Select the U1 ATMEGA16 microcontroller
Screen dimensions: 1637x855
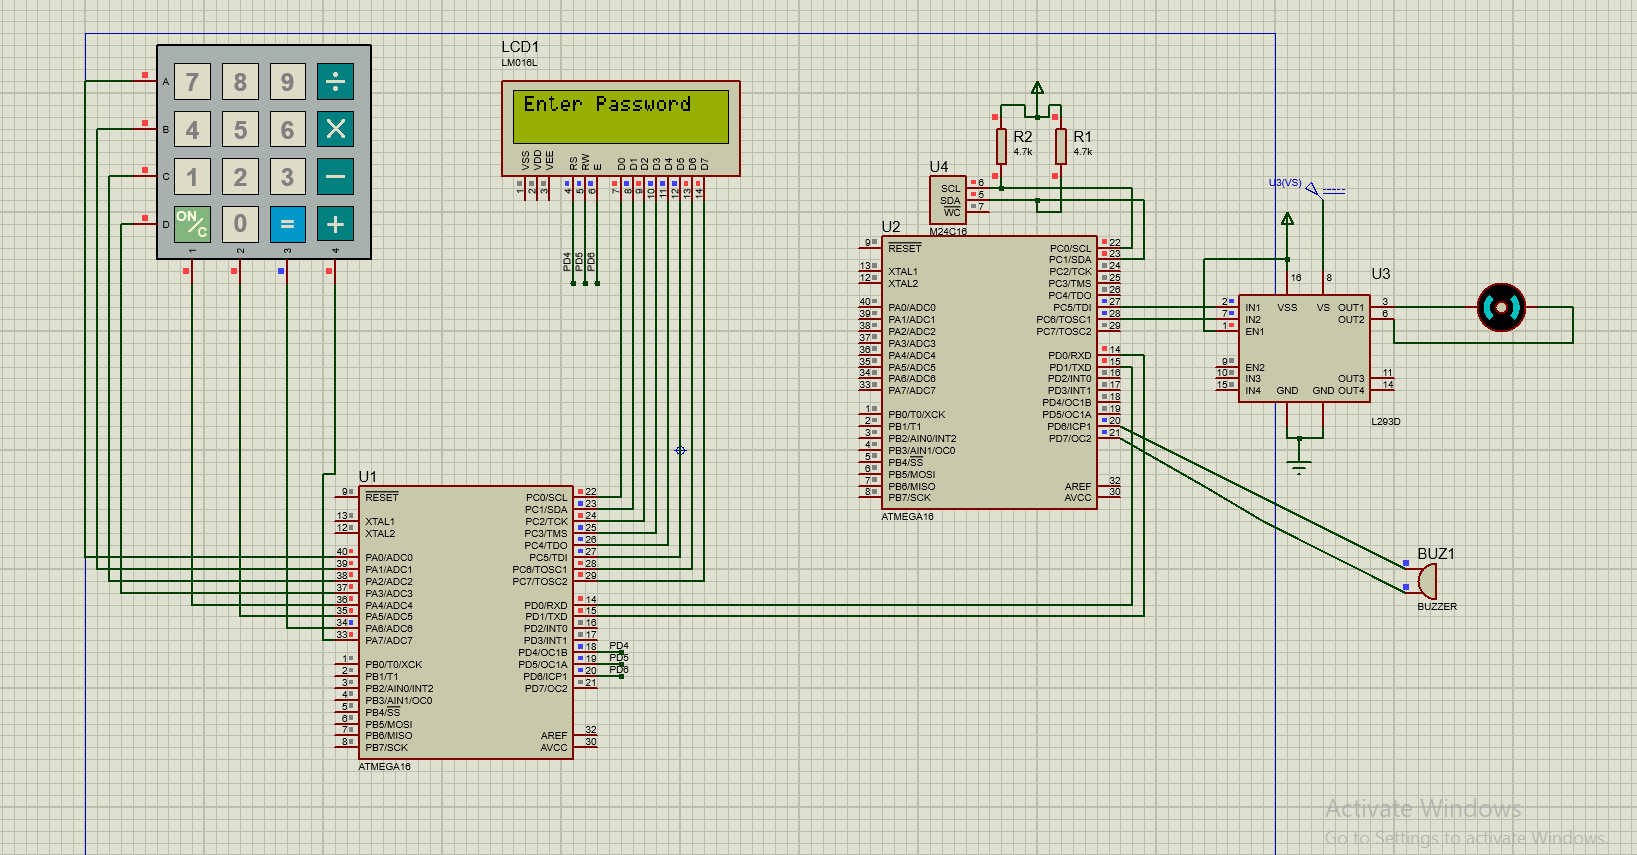click(463, 622)
